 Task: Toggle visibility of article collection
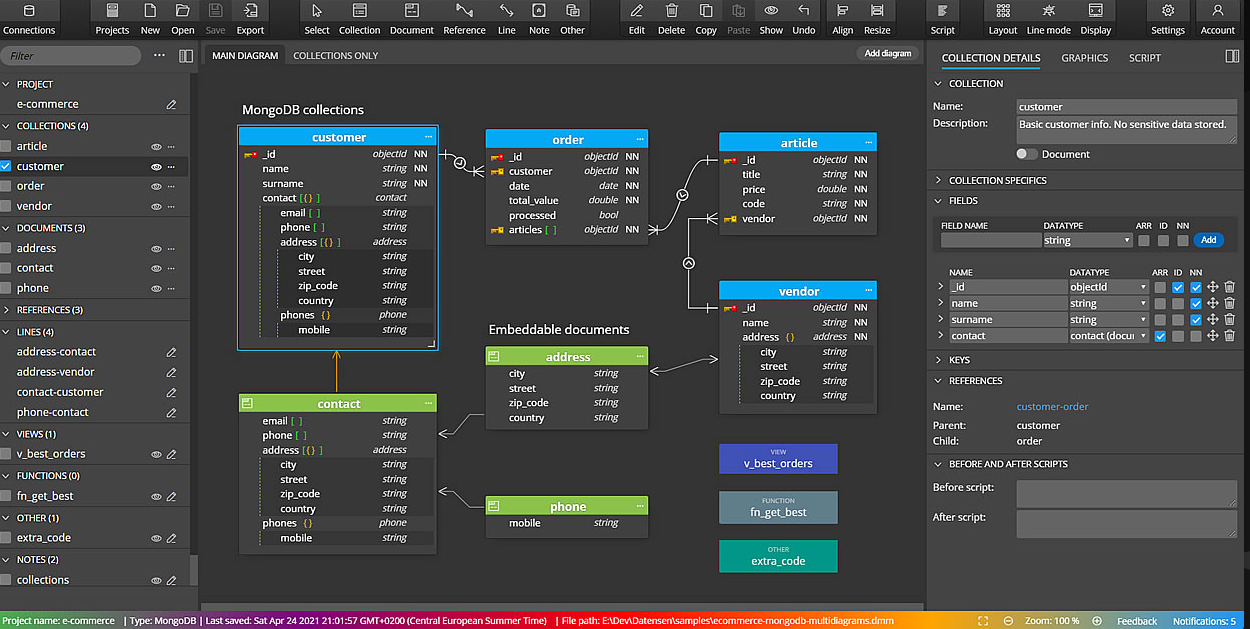156,146
